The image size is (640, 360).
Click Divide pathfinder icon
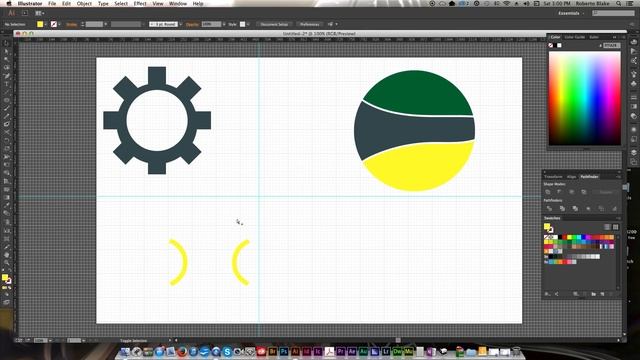(x=549, y=209)
